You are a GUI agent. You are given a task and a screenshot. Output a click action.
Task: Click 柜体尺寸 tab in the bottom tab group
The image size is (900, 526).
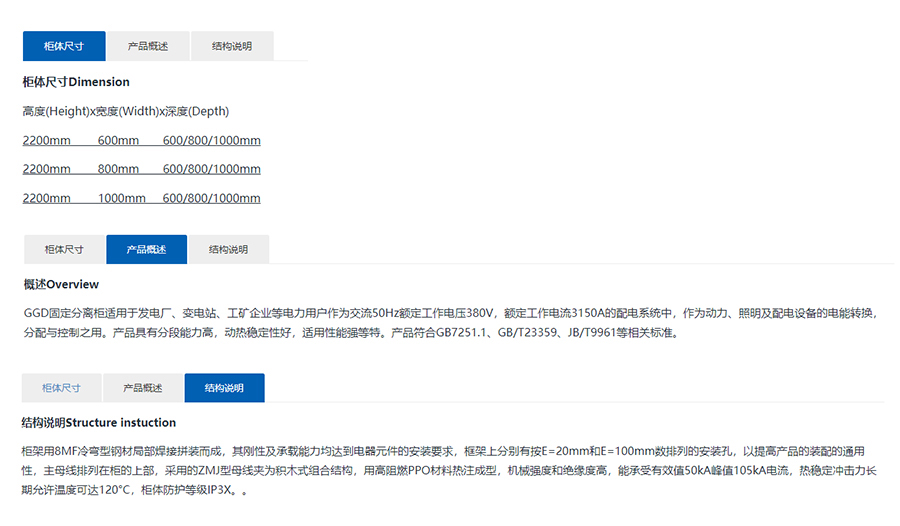(61, 387)
